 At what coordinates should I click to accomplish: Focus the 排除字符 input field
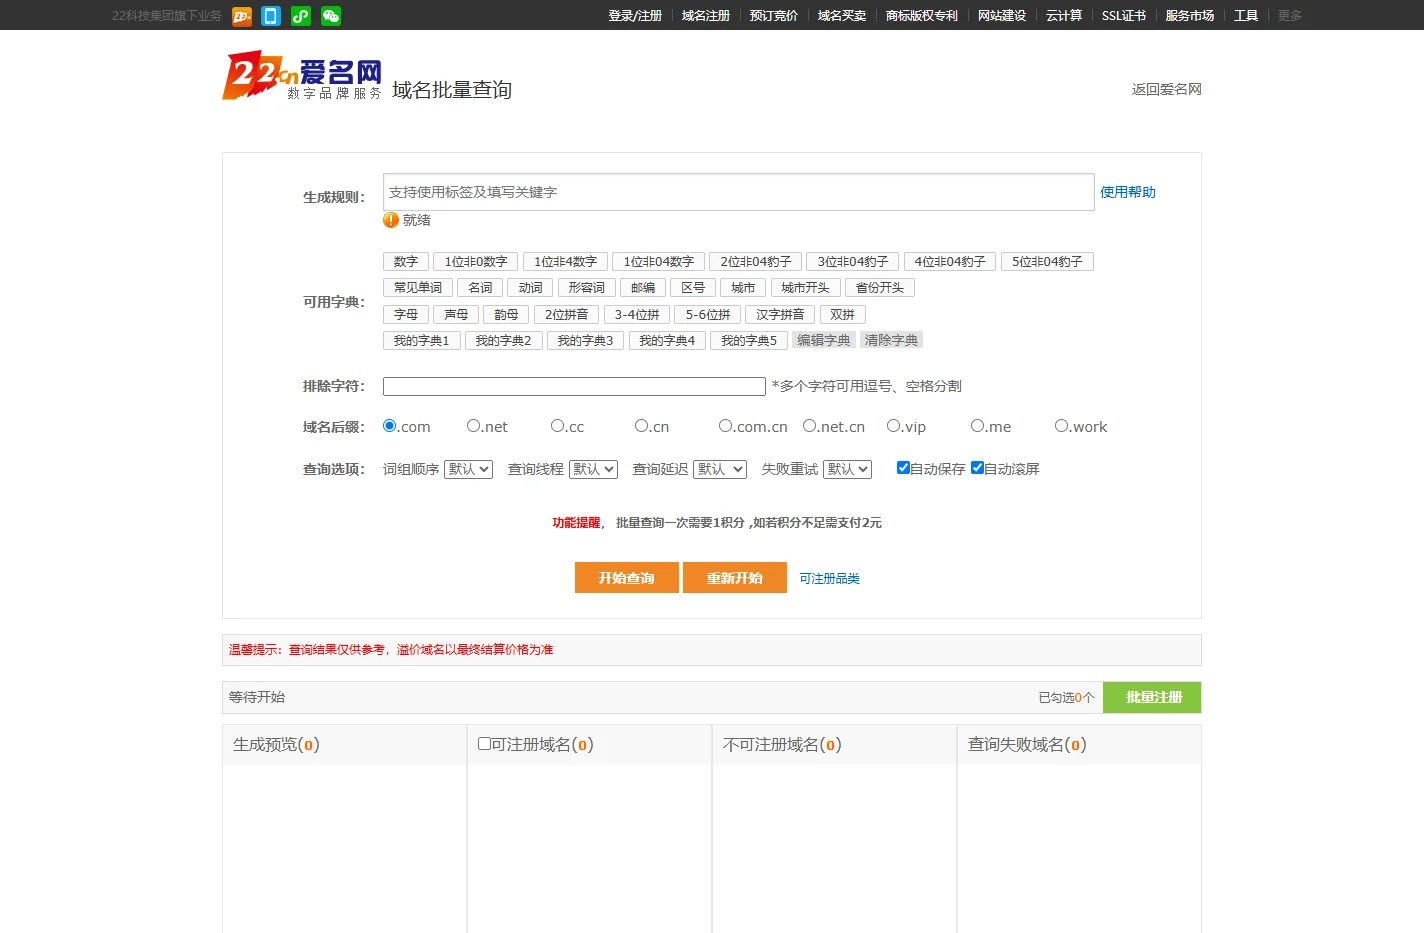574,386
